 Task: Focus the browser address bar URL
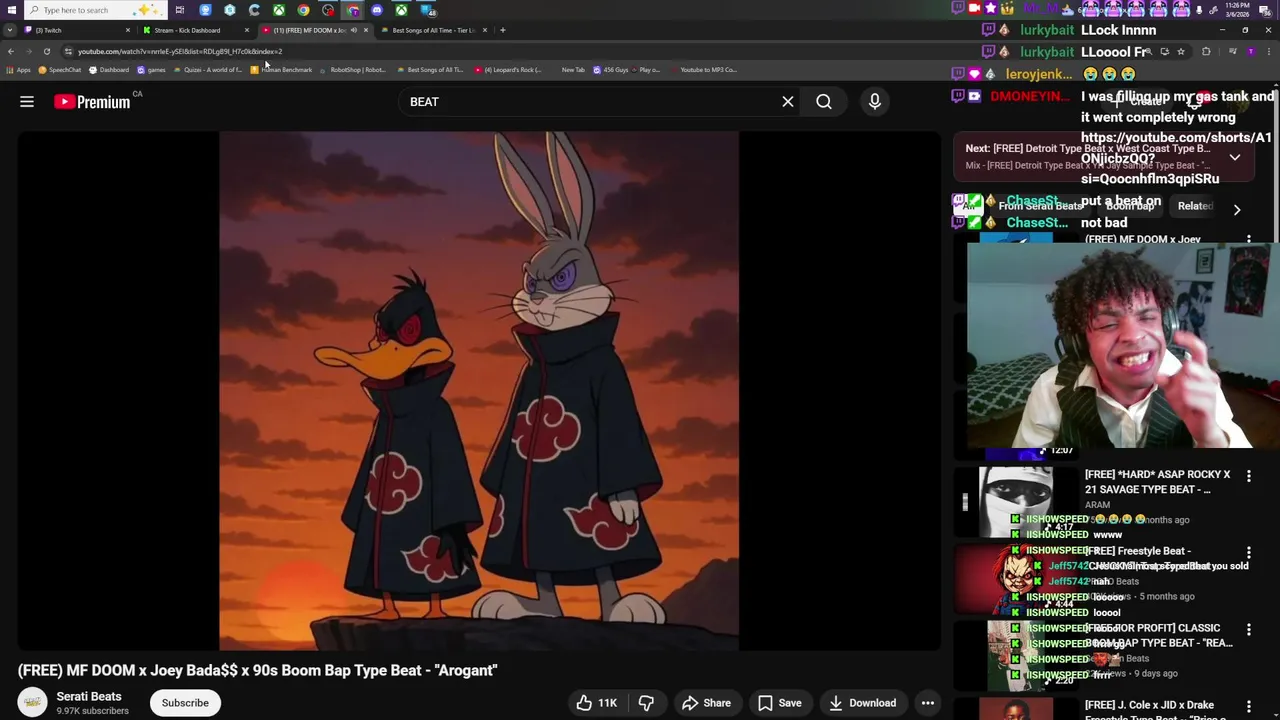(180, 51)
